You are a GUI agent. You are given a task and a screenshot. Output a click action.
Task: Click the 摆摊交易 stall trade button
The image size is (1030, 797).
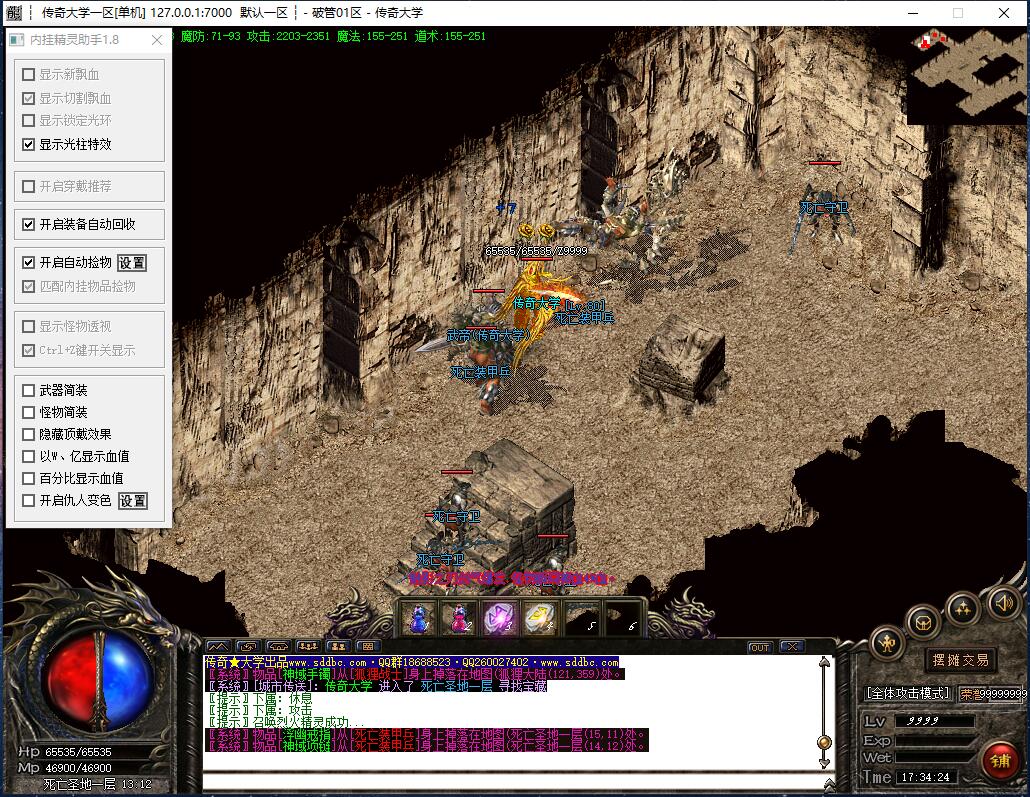coord(960,660)
